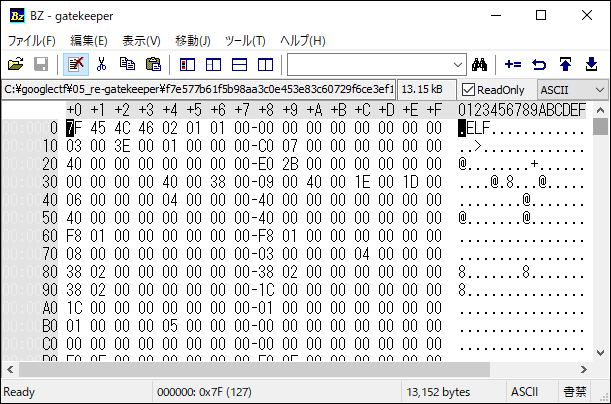Maximize the BZ window
This screenshot has height=404, width=611.
click(x=541, y=16)
